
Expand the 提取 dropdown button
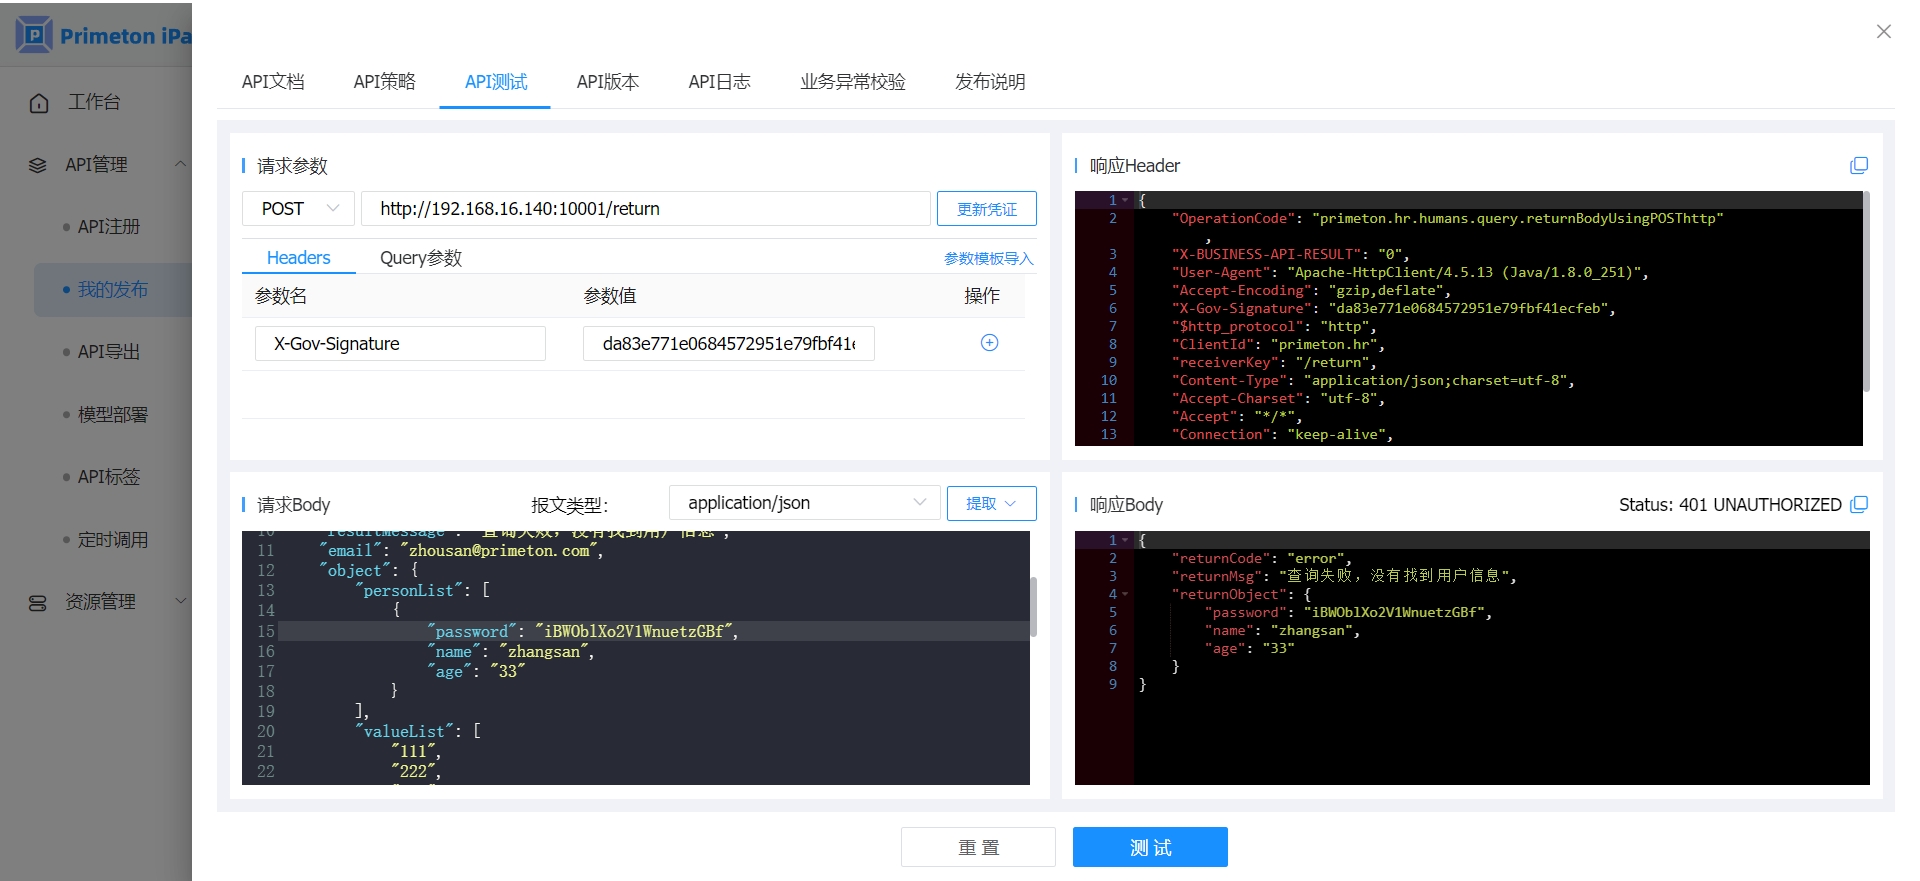(991, 503)
